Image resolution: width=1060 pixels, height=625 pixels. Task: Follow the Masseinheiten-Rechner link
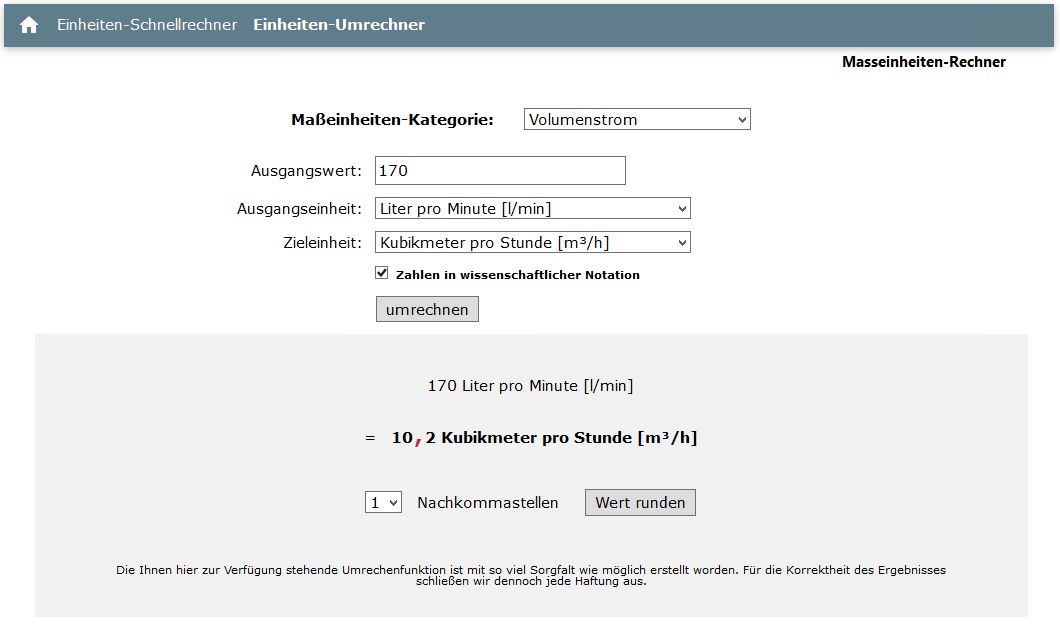click(923, 62)
